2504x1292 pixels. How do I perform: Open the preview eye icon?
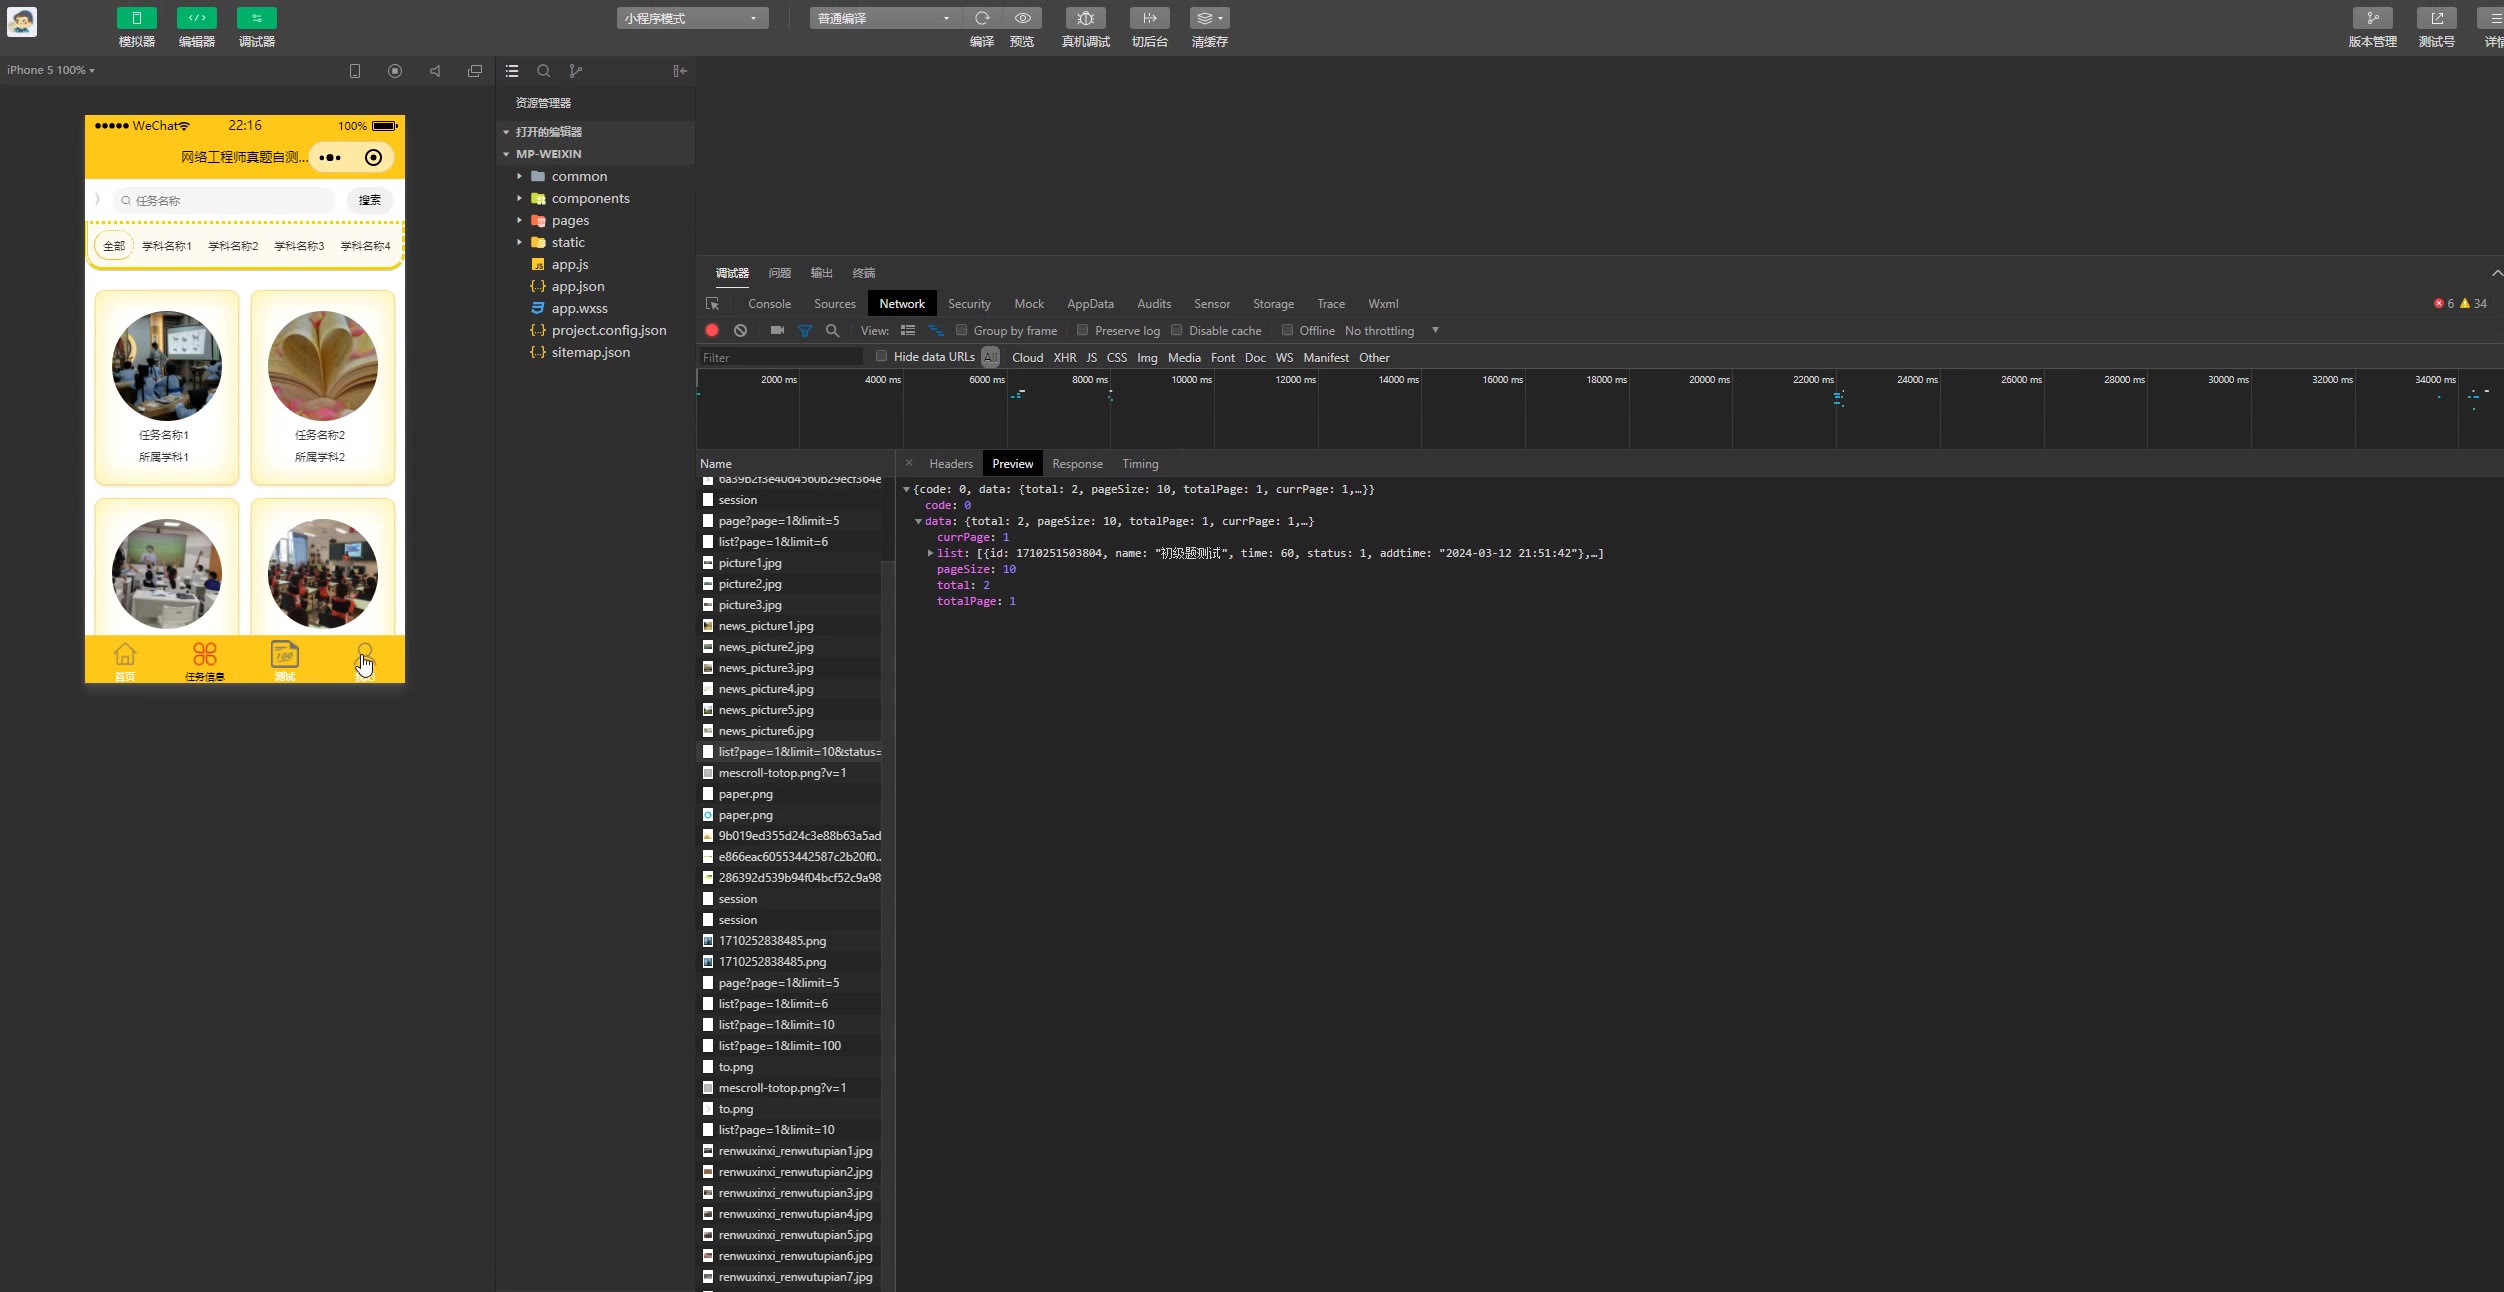[1022, 18]
